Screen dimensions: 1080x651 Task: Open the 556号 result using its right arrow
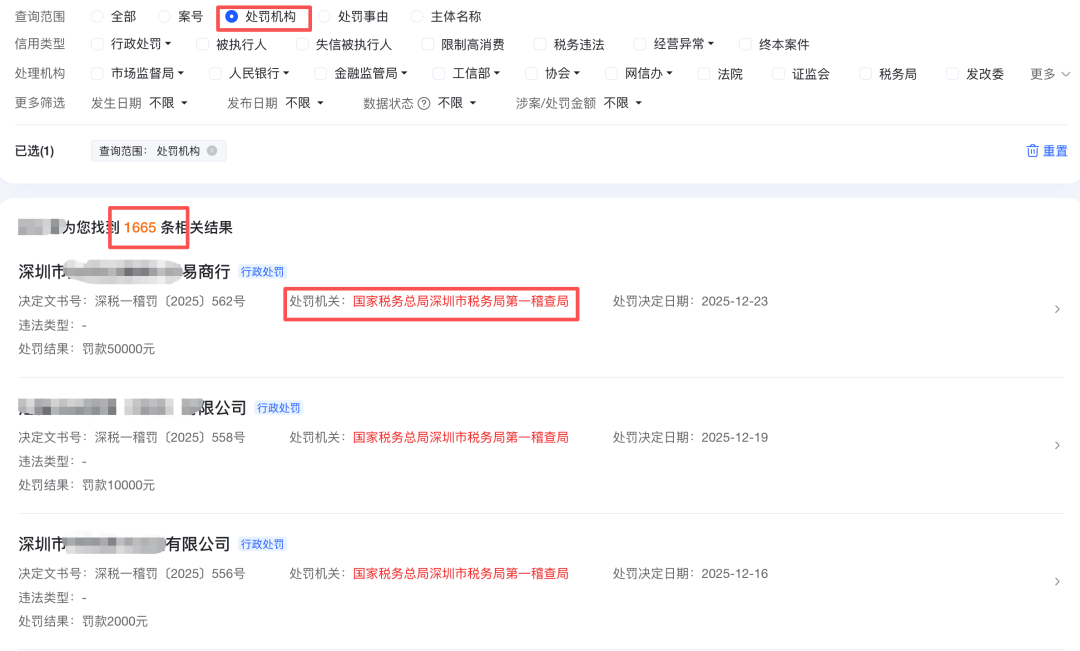tap(1057, 582)
